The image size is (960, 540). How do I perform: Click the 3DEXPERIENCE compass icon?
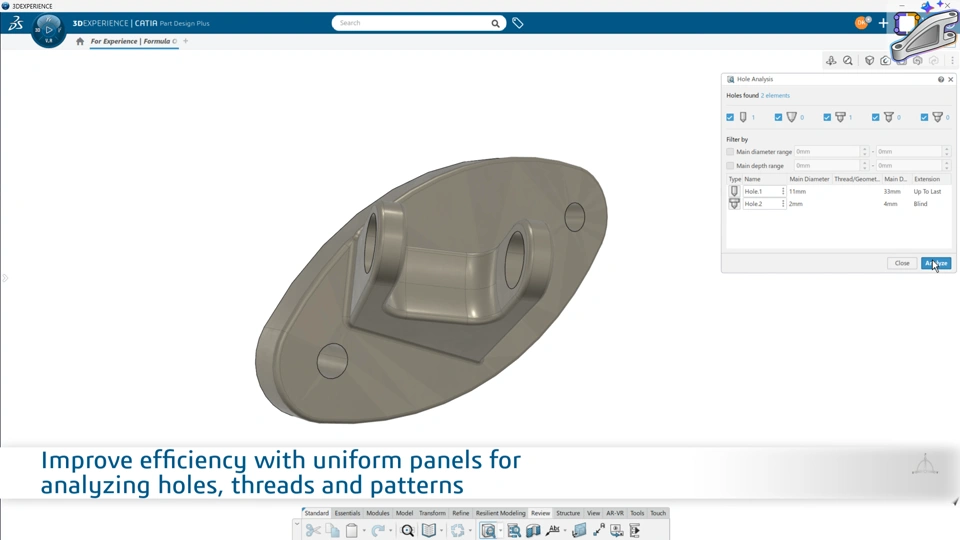[48, 30]
